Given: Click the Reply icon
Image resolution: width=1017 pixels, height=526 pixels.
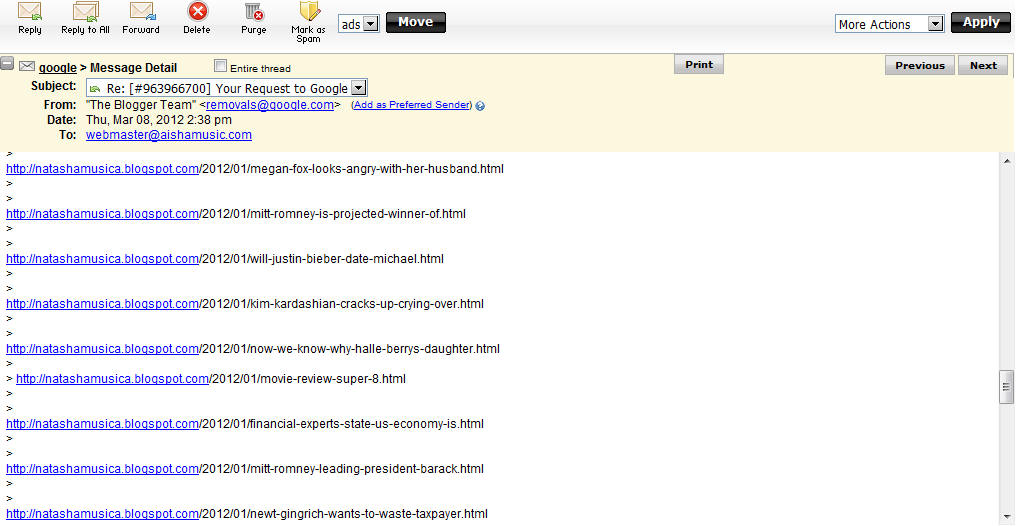Looking at the screenshot, I should tap(29, 12).
